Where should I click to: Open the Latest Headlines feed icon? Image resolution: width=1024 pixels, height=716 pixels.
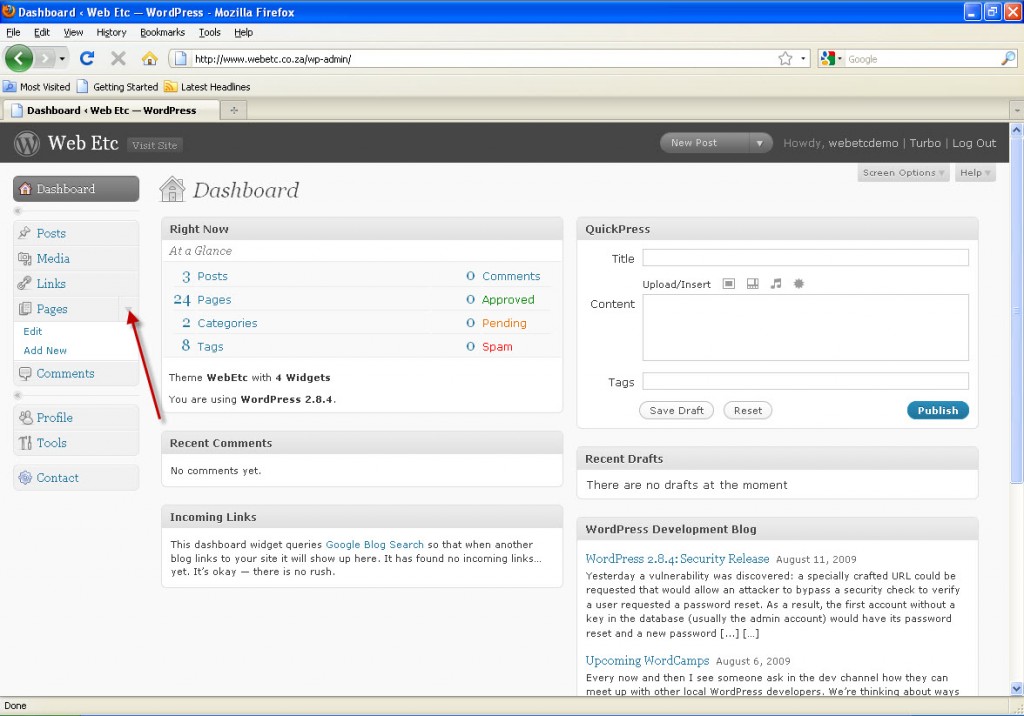(x=170, y=86)
